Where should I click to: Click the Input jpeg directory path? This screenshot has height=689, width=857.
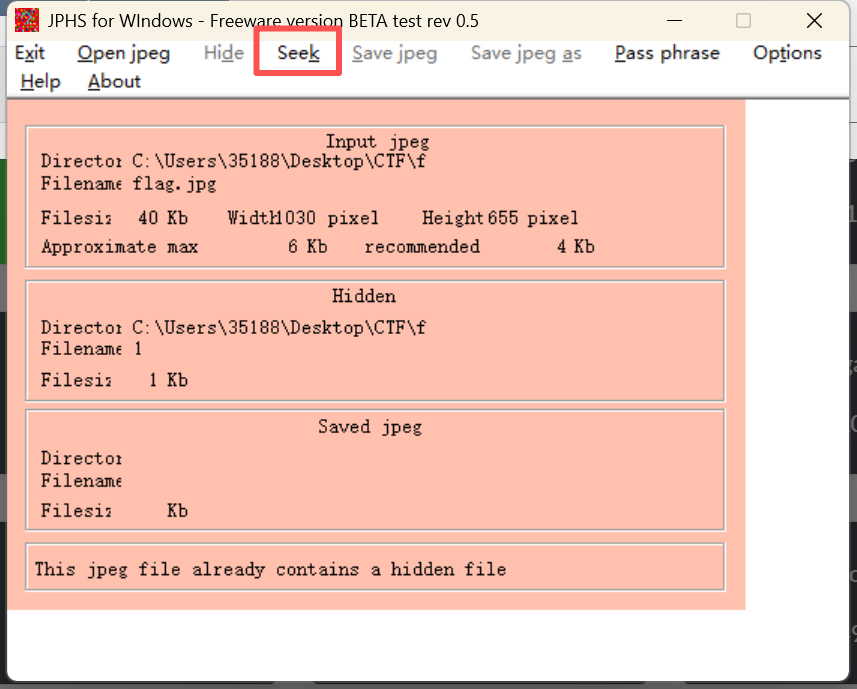[x=279, y=161]
